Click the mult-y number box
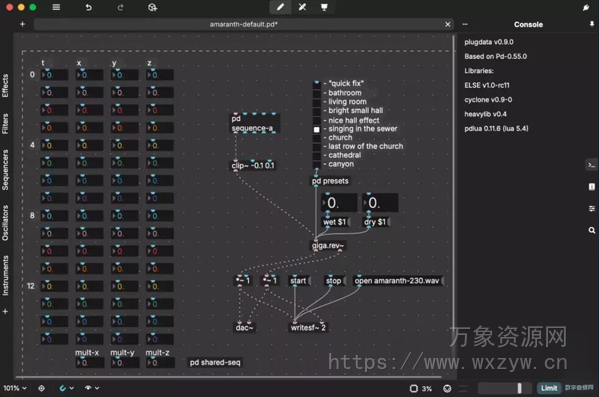Viewport: 599px width, 397px height. [x=125, y=363]
